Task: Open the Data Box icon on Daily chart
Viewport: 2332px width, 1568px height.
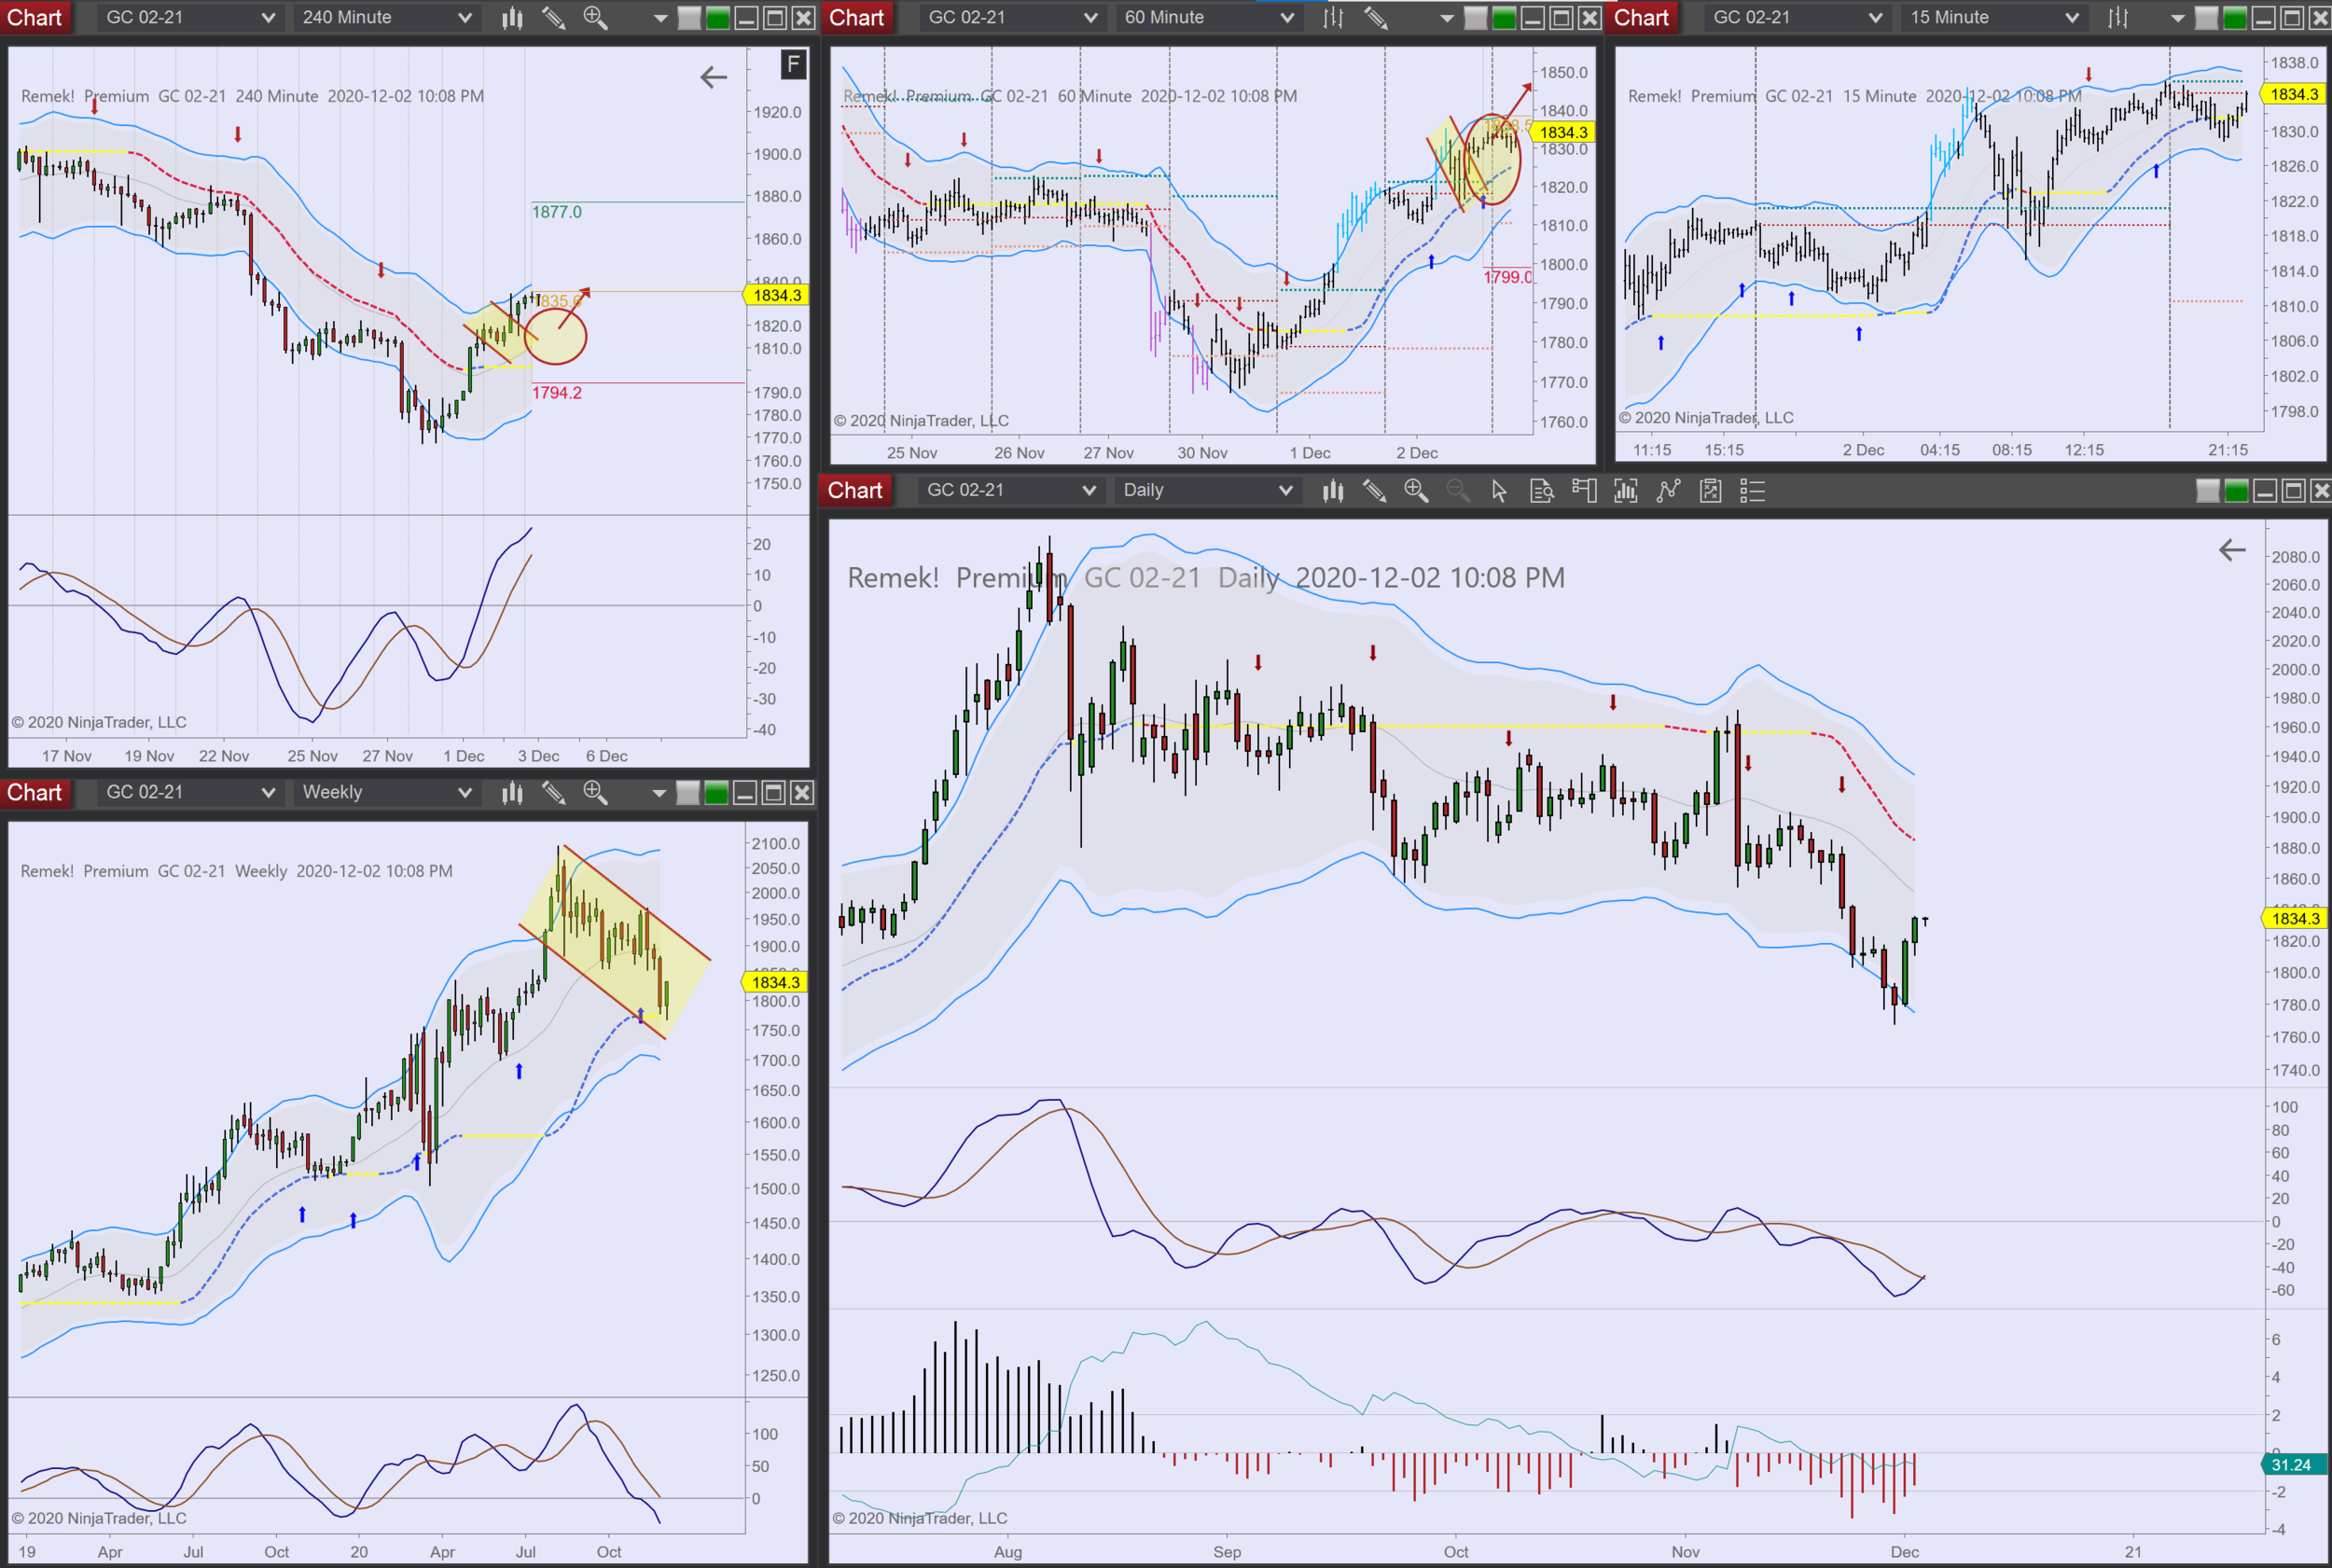Action: coord(1541,490)
